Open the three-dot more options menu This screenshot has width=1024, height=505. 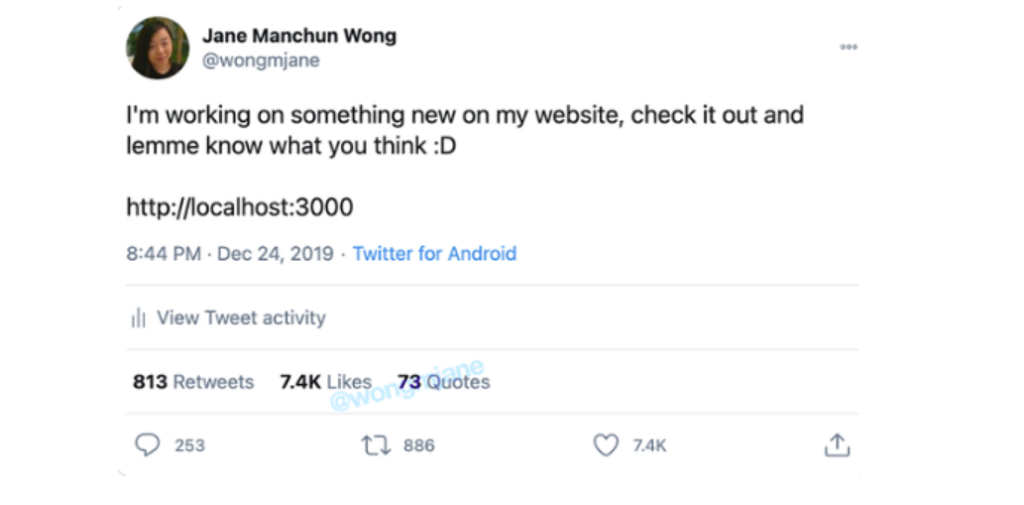coord(848,47)
